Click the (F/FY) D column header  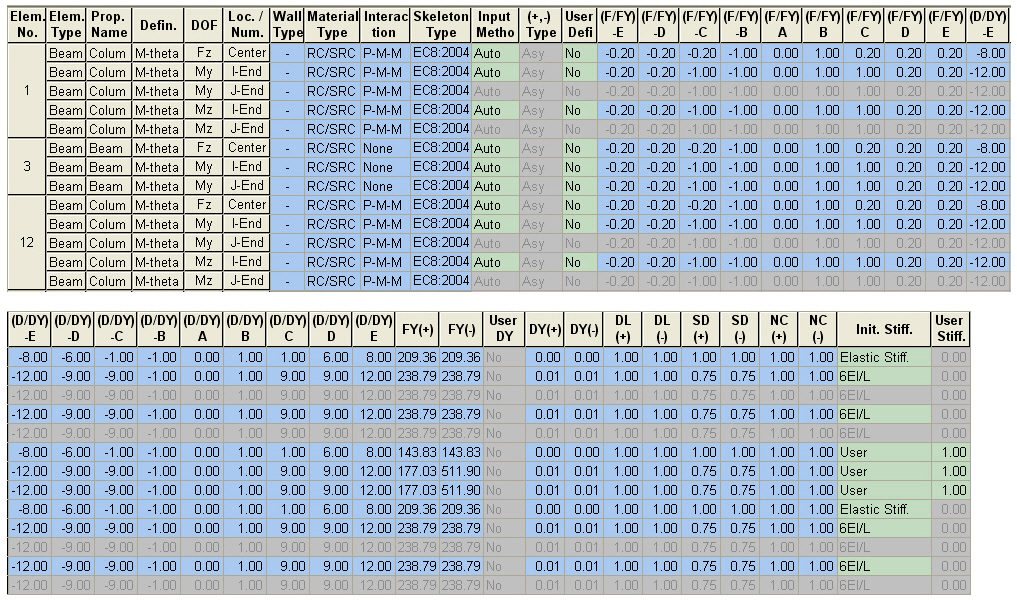tap(904, 25)
